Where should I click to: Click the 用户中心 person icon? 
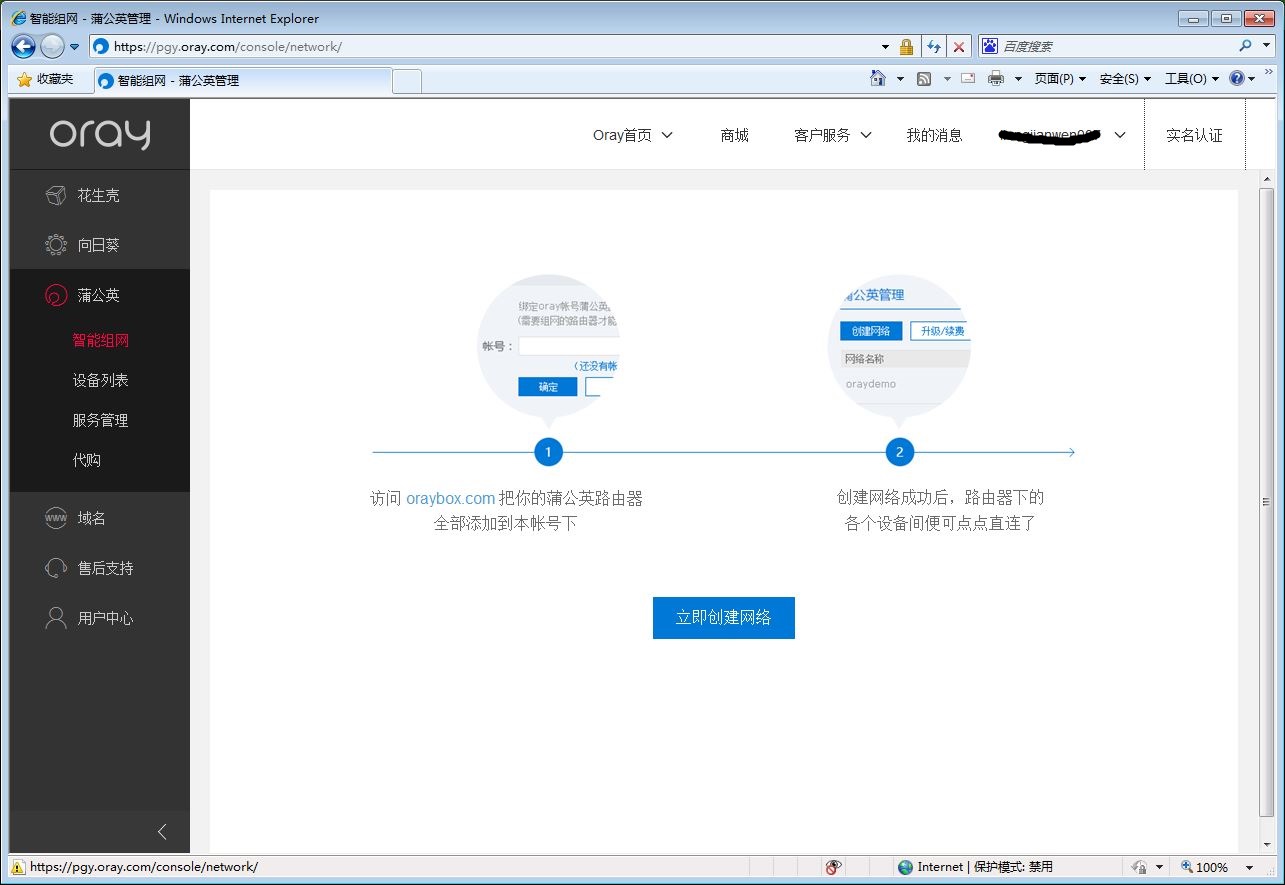coord(56,618)
